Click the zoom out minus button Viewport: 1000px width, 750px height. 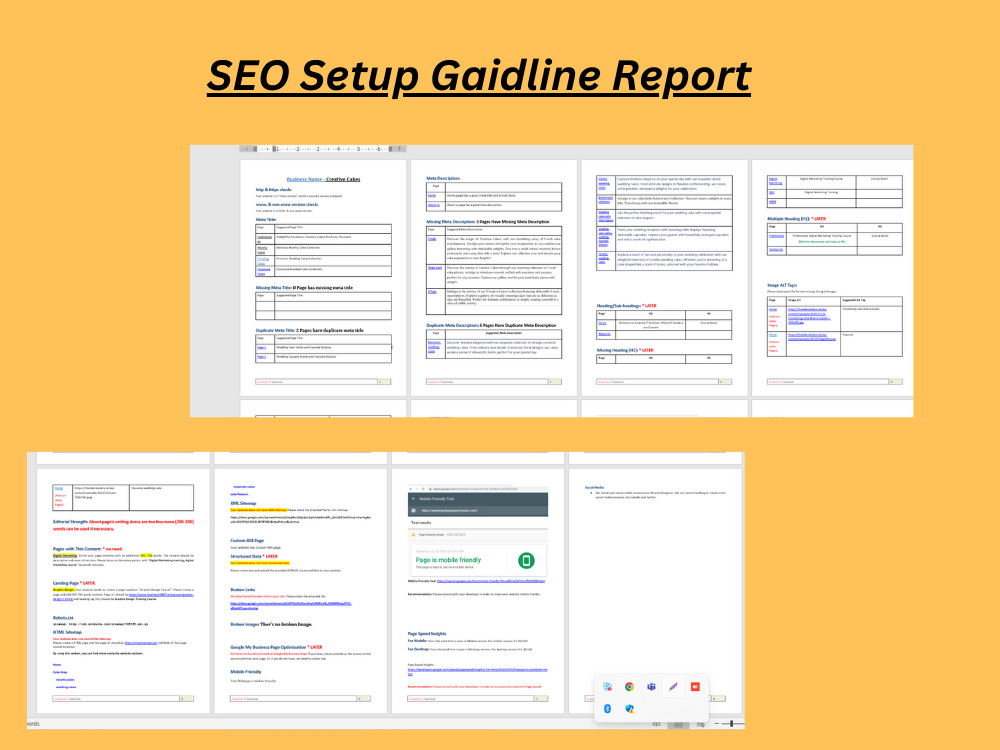coord(716,724)
